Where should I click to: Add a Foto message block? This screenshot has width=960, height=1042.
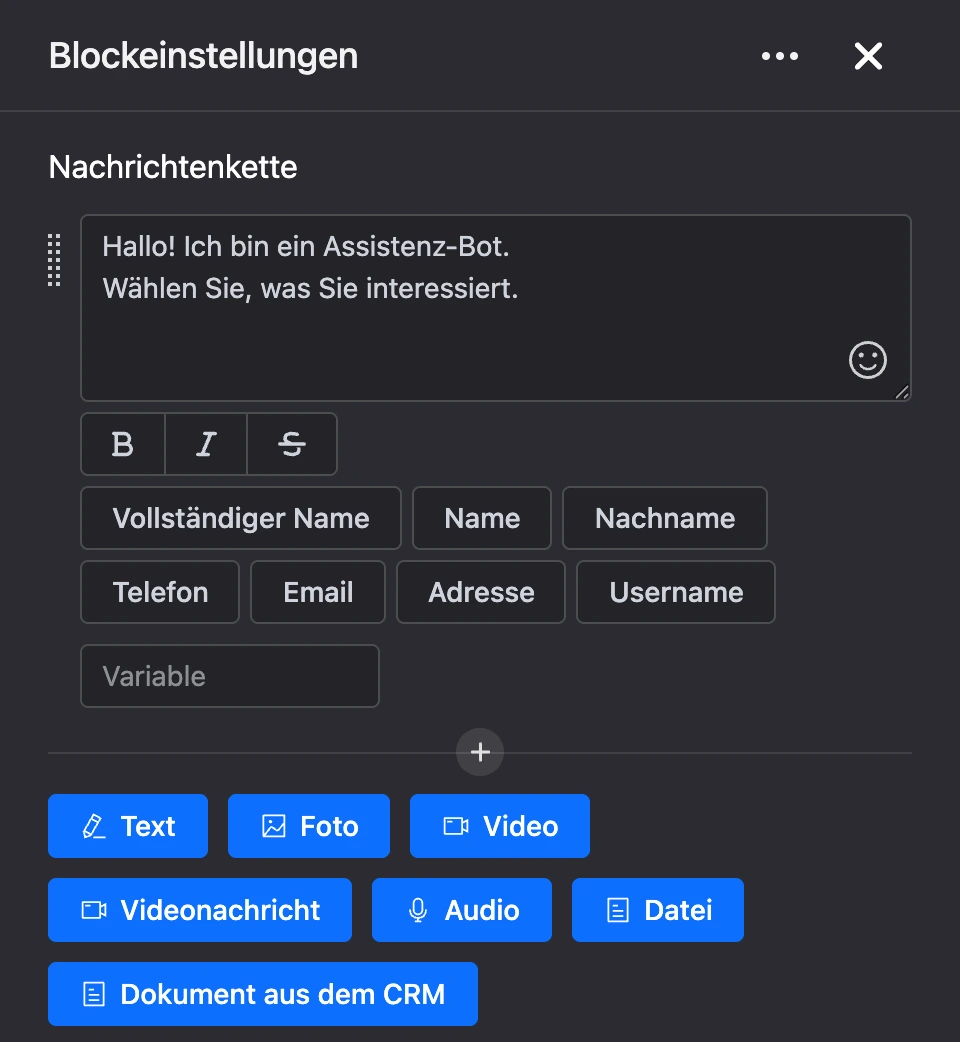point(309,826)
